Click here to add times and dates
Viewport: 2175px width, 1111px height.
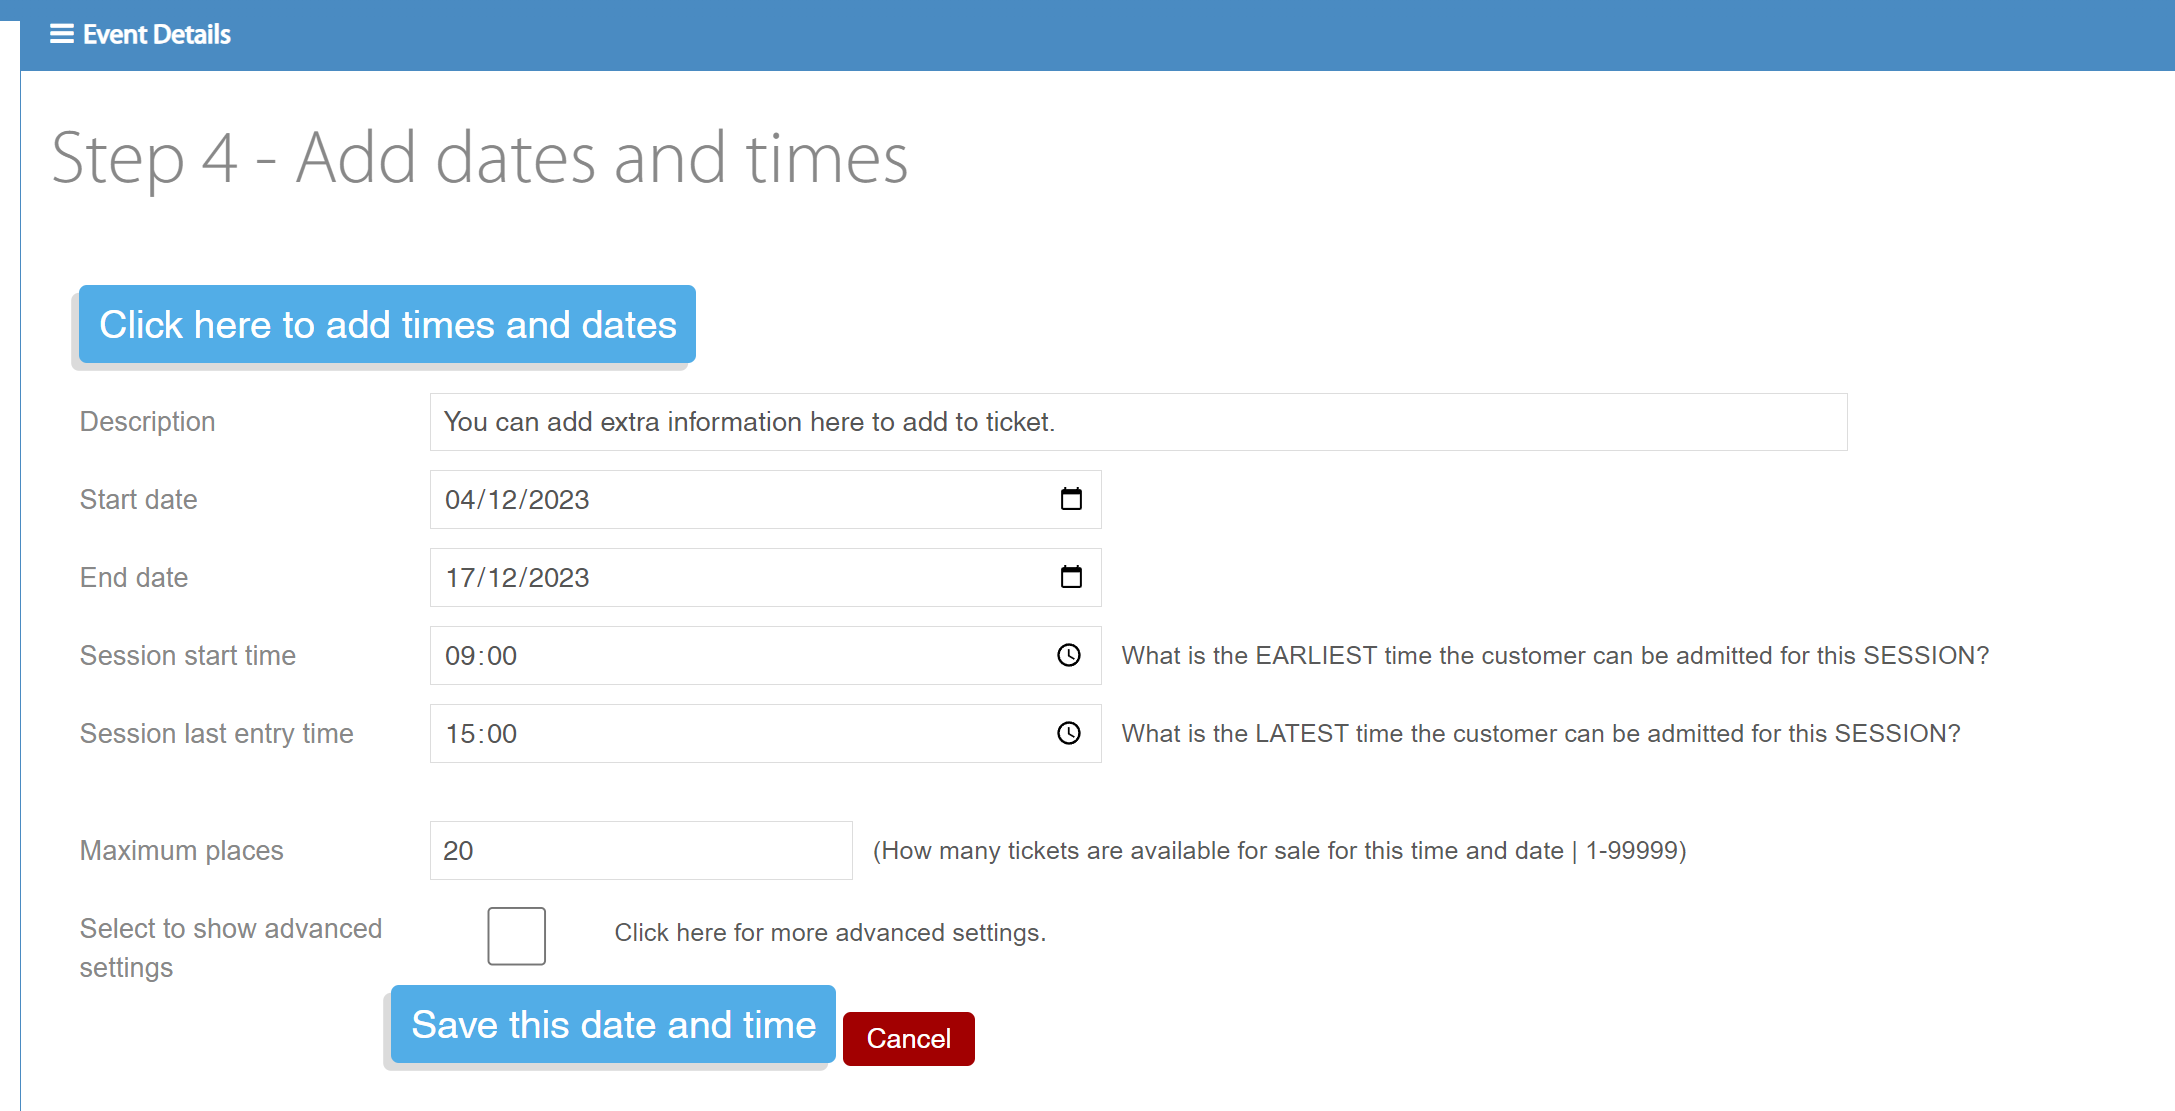(x=387, y=325)
